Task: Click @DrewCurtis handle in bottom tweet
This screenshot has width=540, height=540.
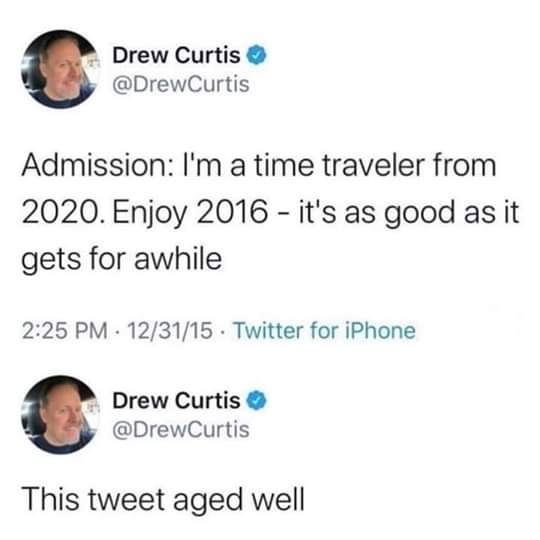Action: [x=181, y=430]
